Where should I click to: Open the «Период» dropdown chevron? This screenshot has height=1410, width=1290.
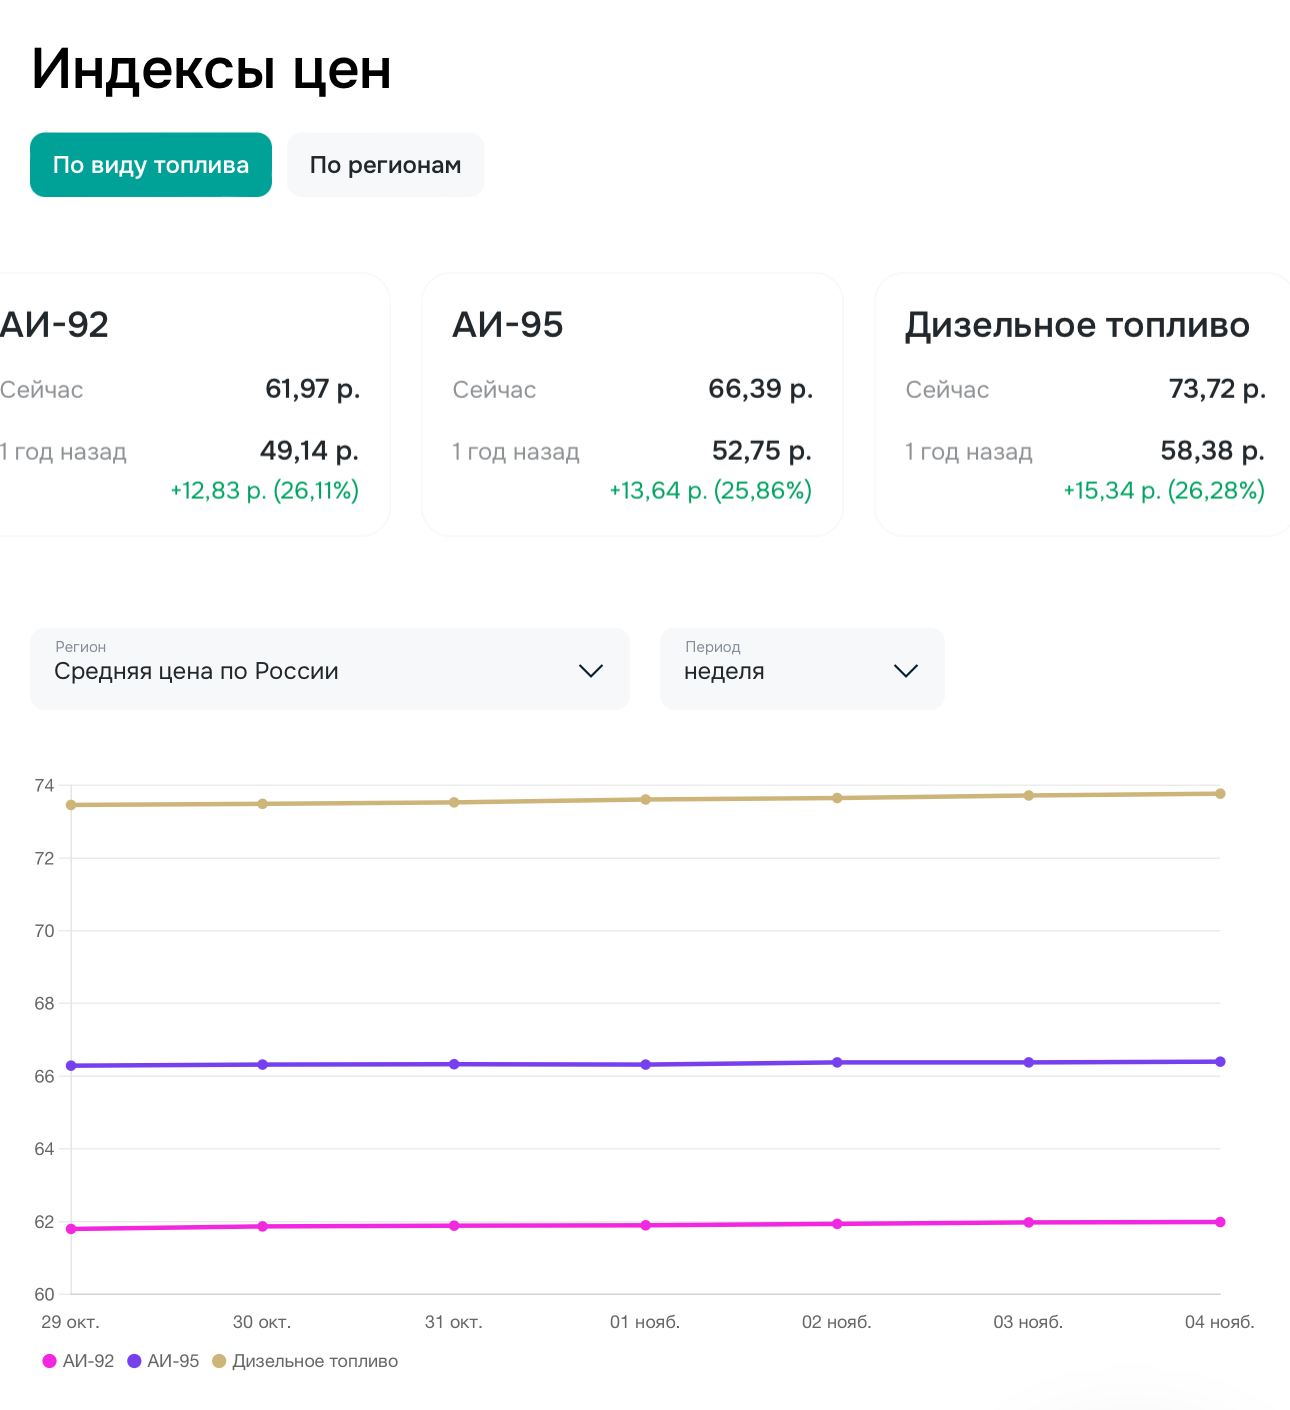click(x=905, y=671)
